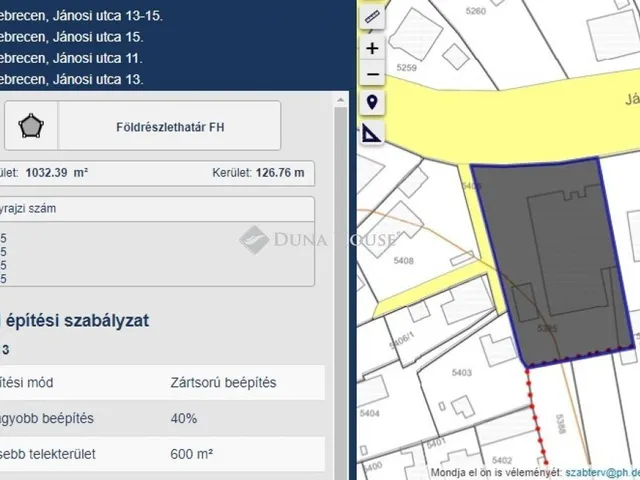Activate the location pin marker tool
The image size is (640, 480).
pyautogui.click(x=372, y=103)
